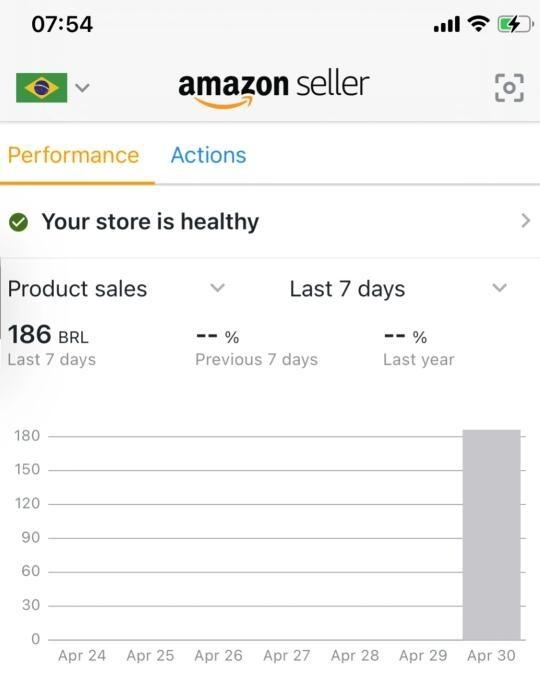Expand marketplace selector chevron beside flag

(82, 88)
